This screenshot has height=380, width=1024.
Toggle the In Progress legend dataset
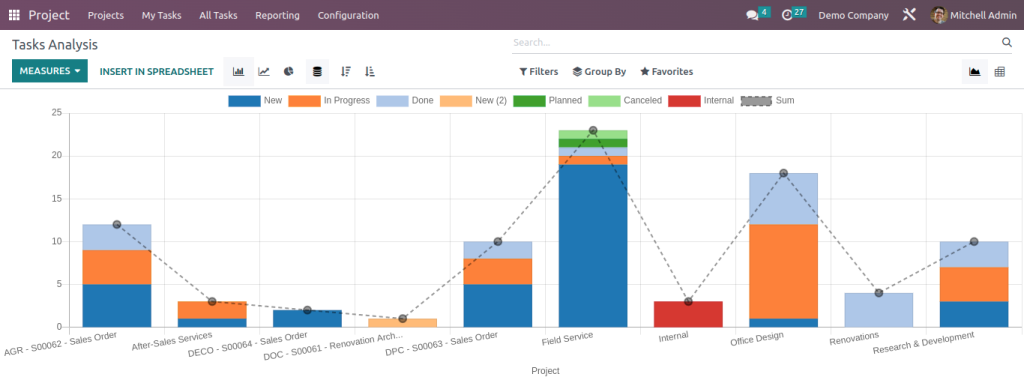pyautogui.click(x=329, y=101)
